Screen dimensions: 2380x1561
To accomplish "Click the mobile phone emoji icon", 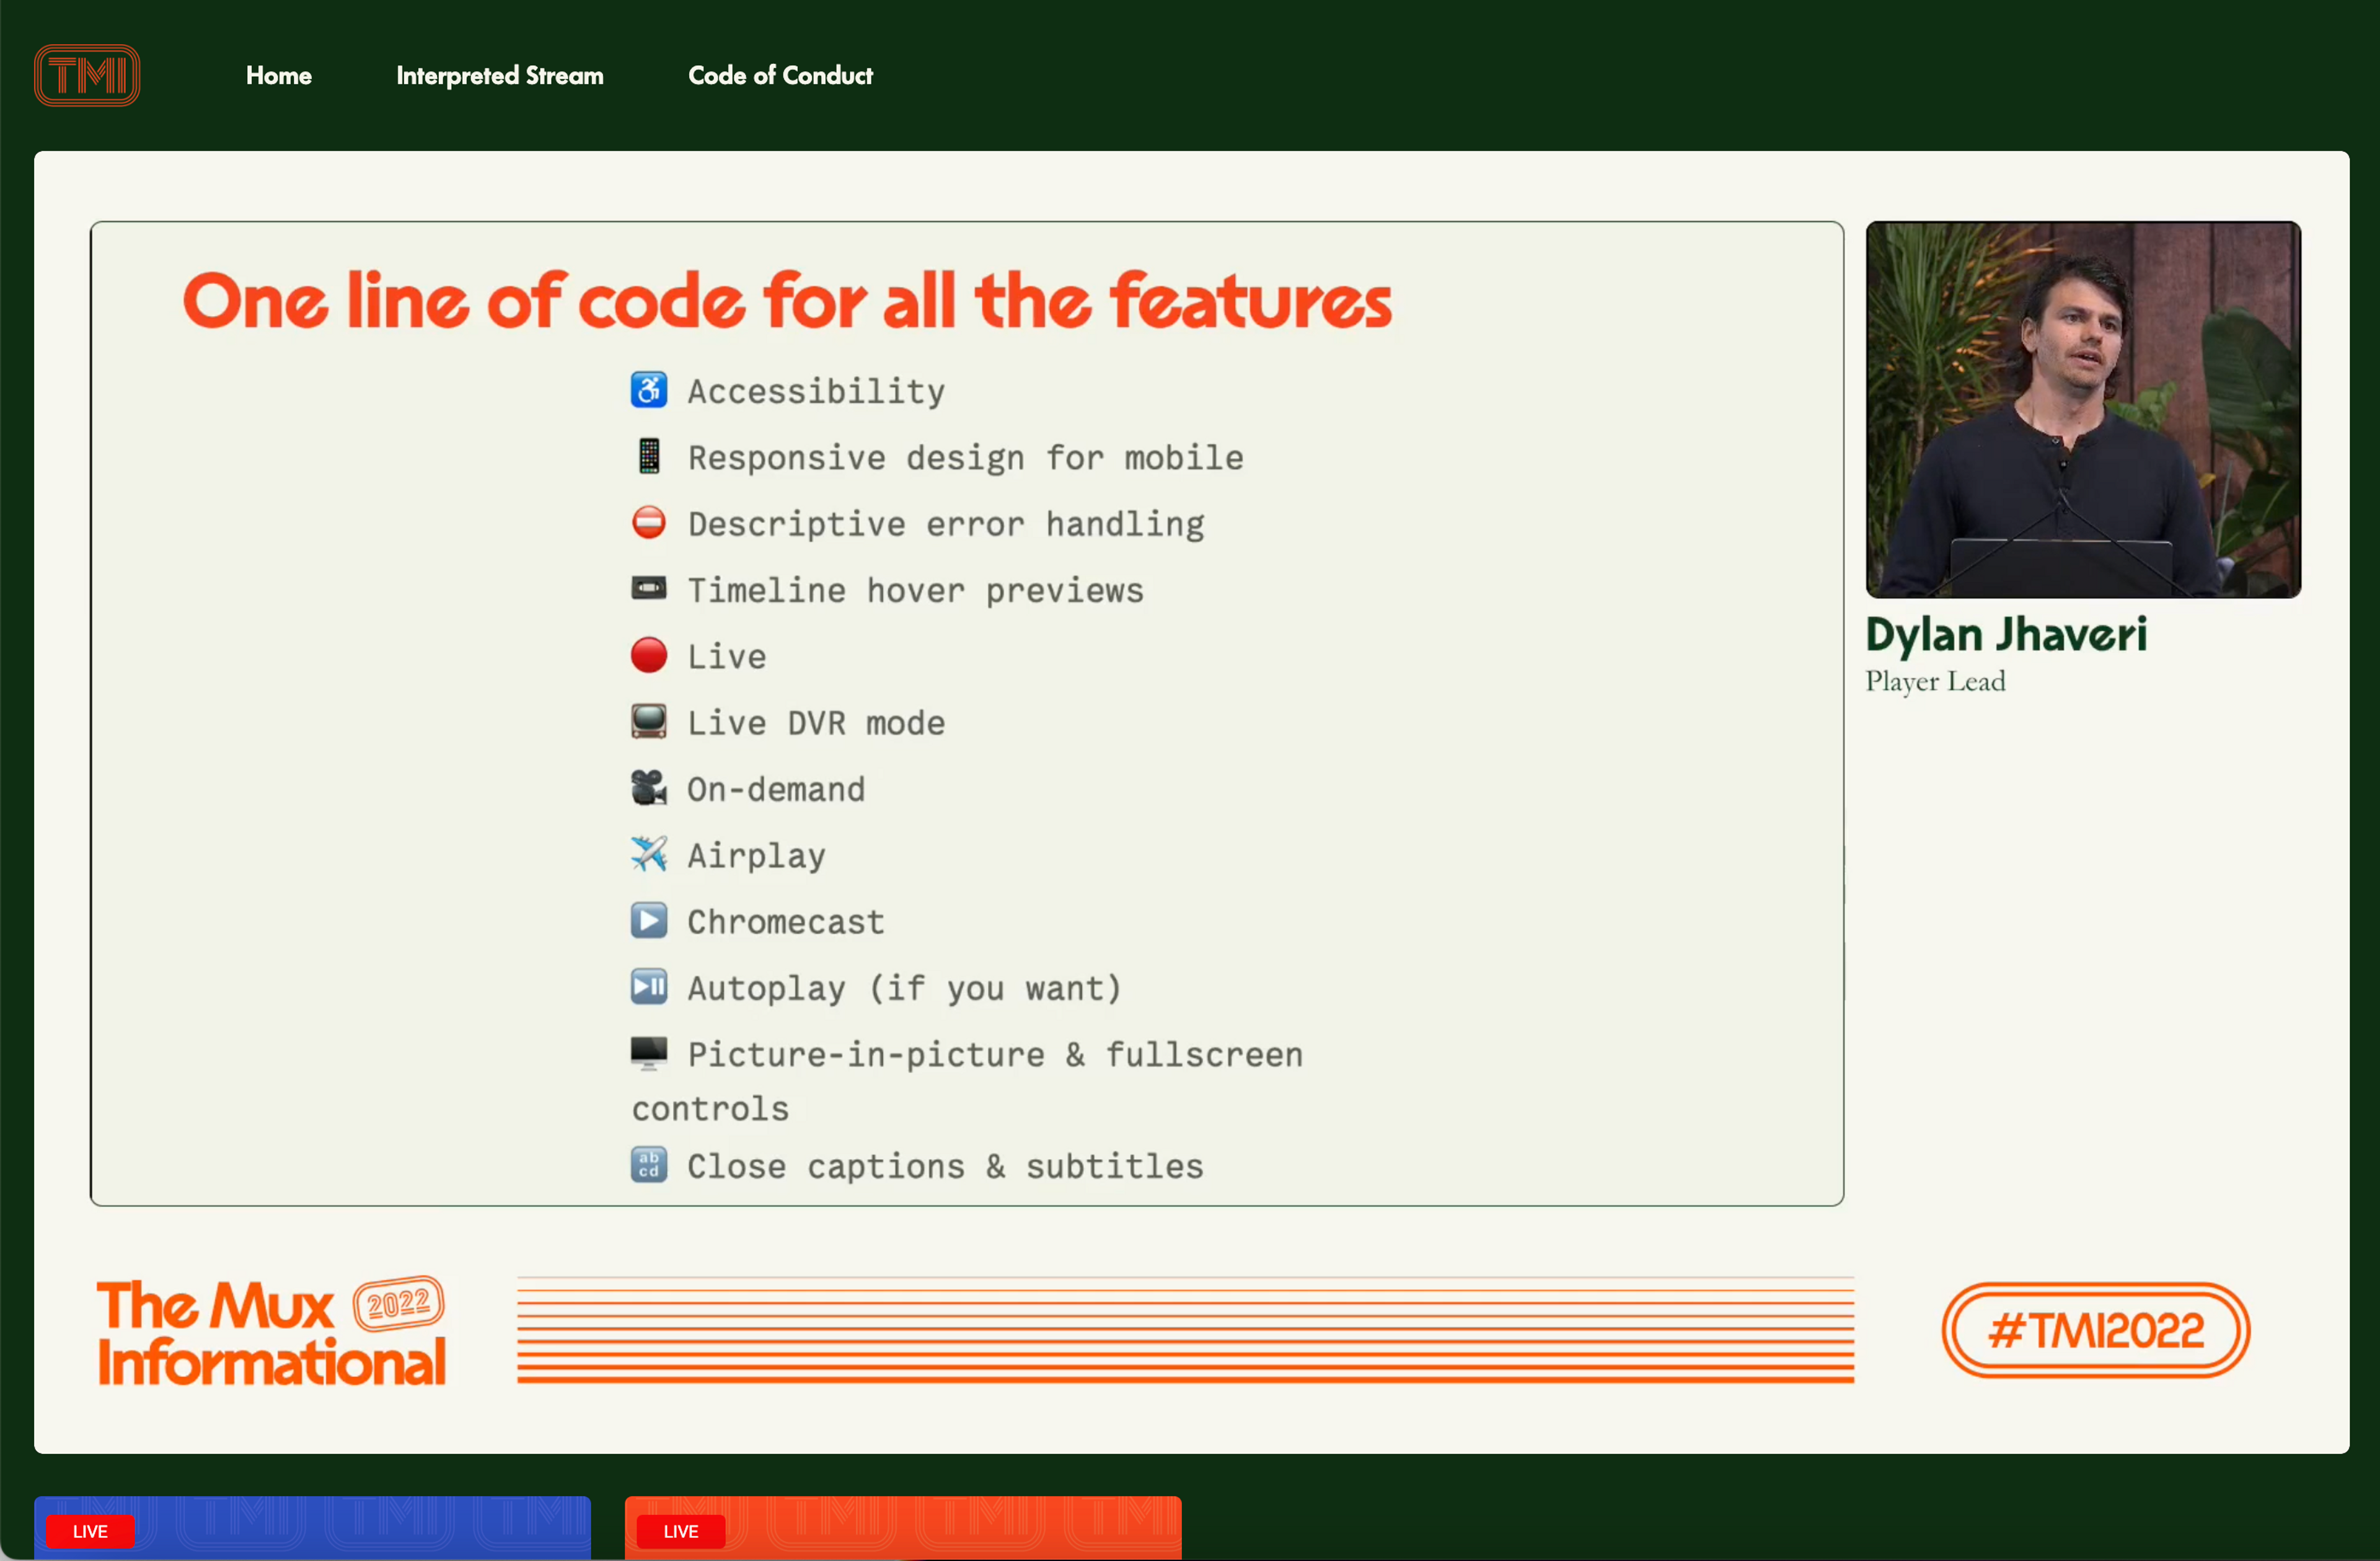I will coord(649,456).
